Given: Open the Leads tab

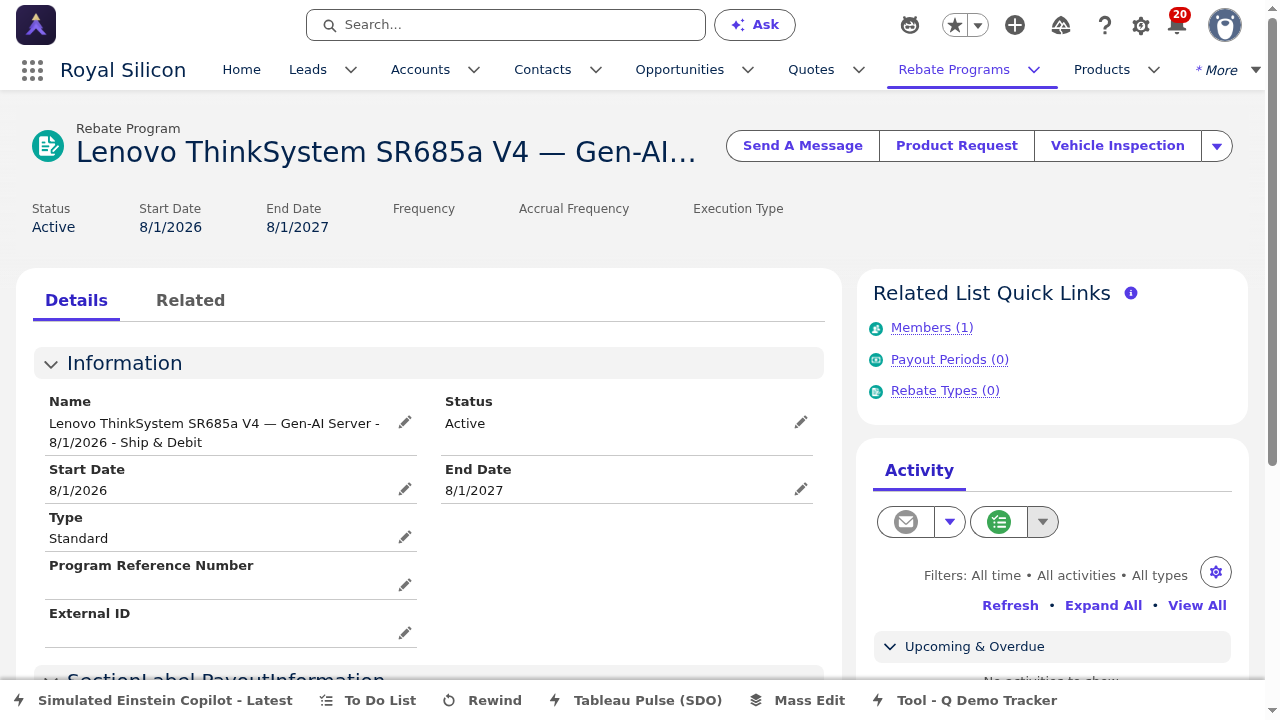Looking at the screenshot, I should click(308, 70).
